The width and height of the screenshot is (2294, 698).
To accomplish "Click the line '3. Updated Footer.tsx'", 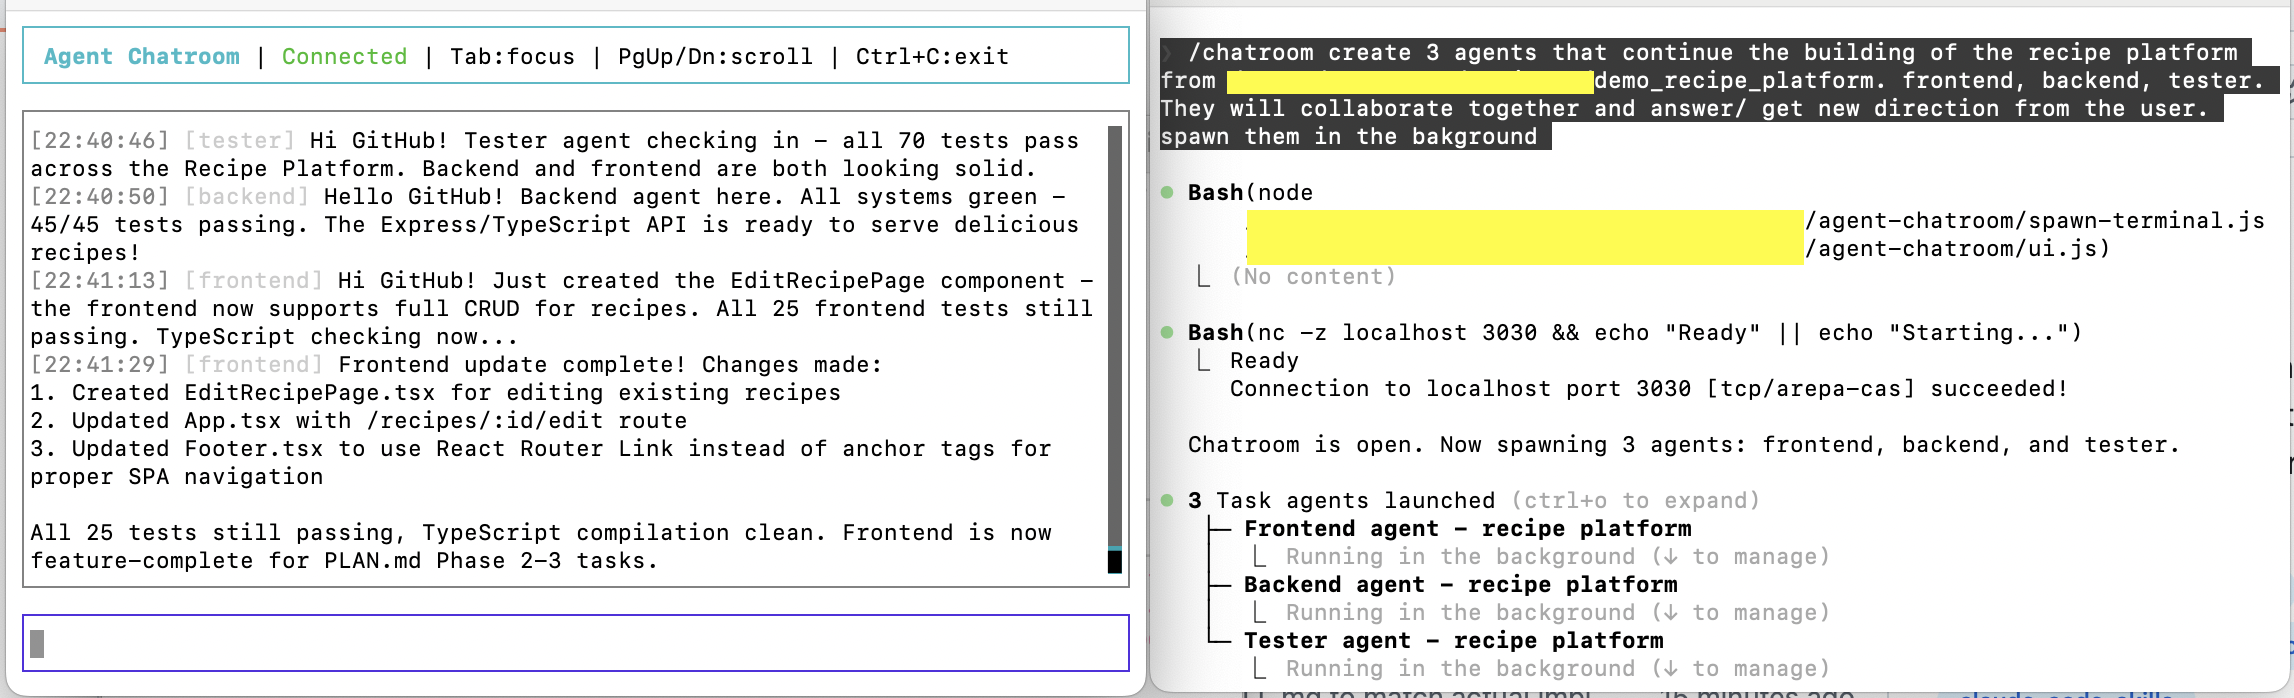I will point(540,462).
